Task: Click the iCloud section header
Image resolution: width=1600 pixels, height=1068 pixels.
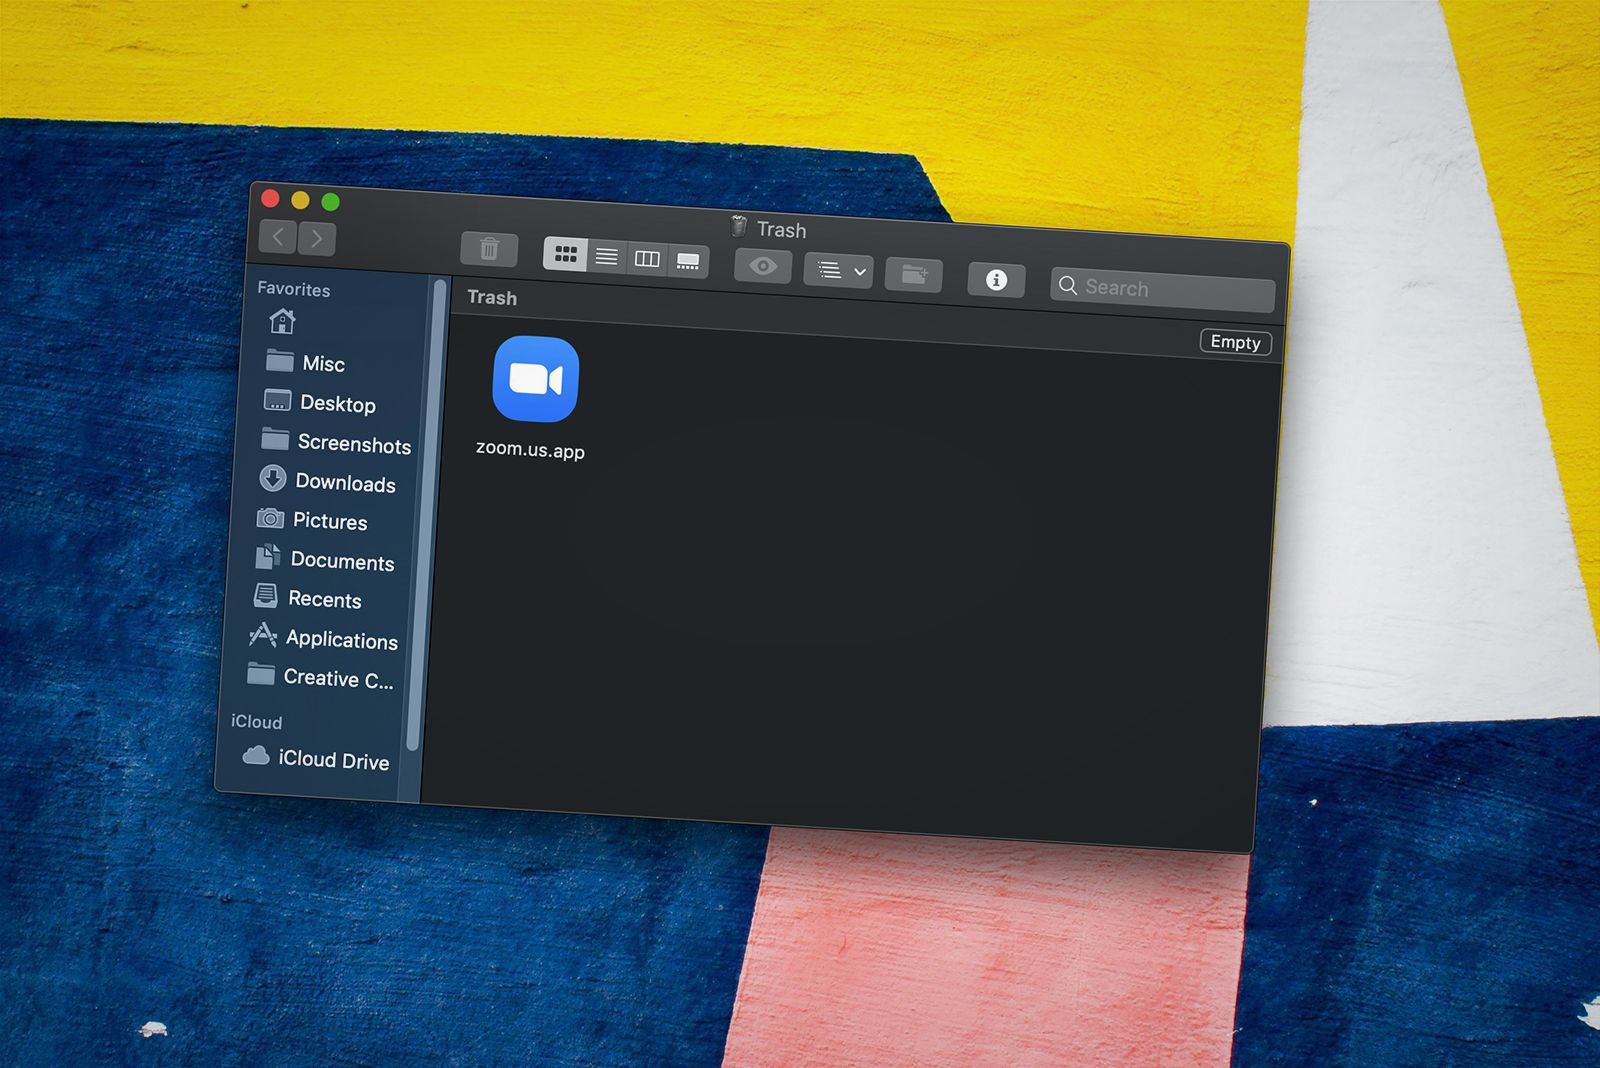Action: pyautogui.click(x=257, y=722)
